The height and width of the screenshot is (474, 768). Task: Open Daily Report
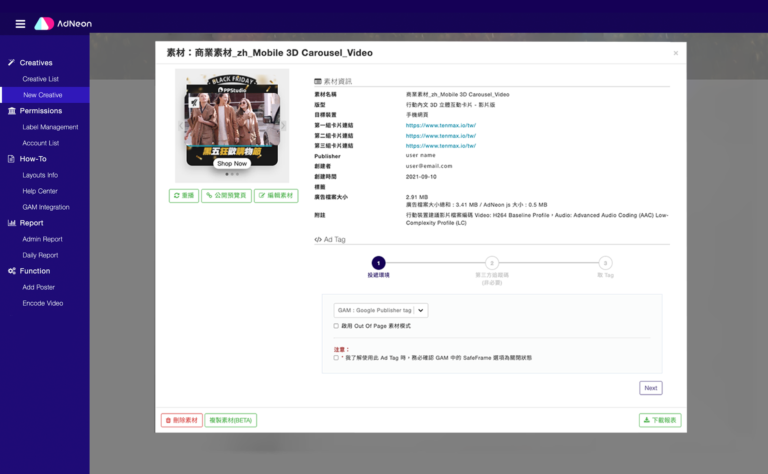[40, 255]
